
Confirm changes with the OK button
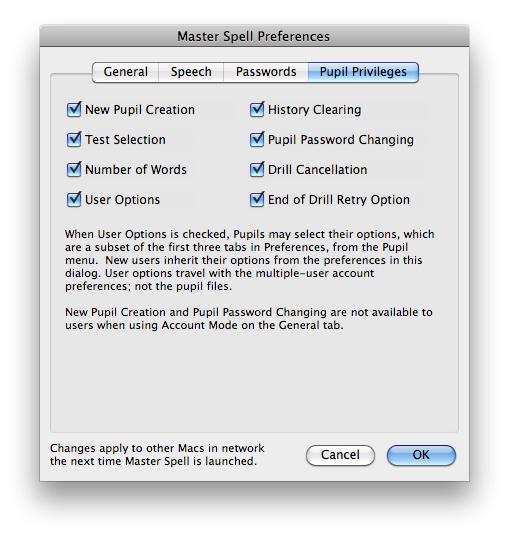click(x=421, y=455)
